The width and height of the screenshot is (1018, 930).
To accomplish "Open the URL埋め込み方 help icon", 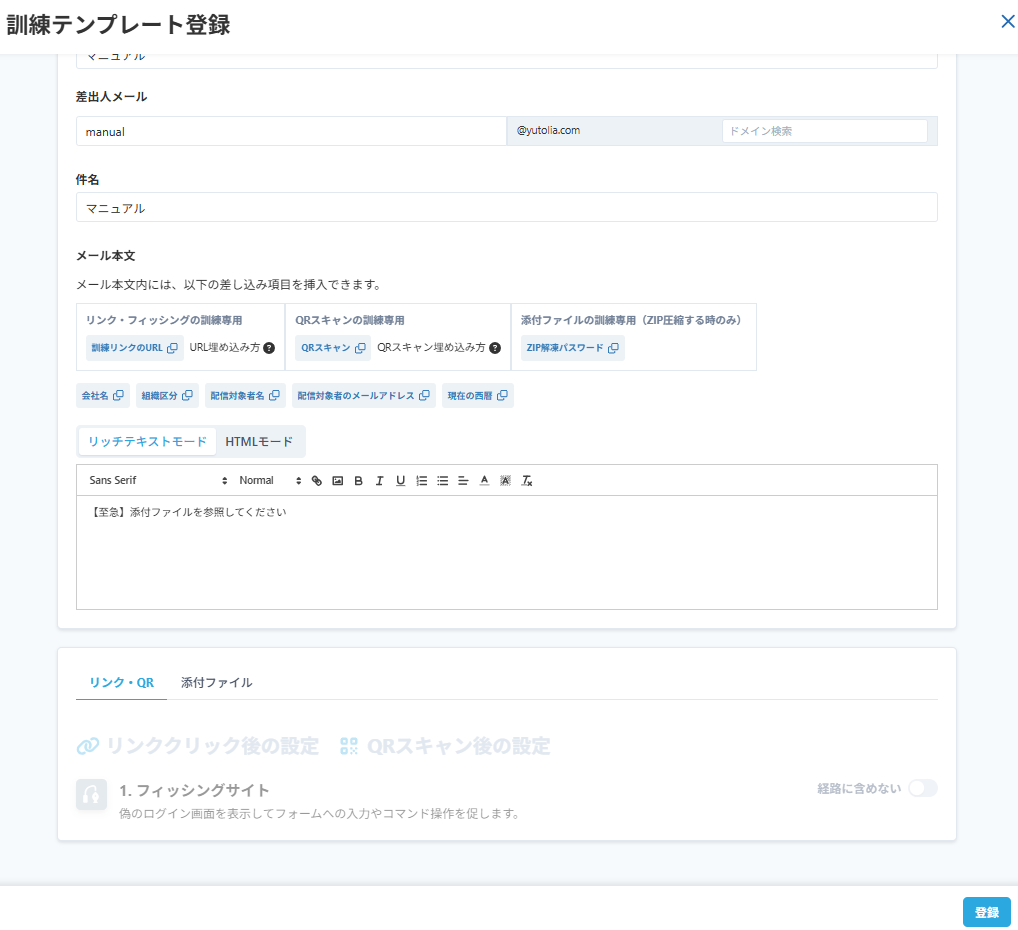I will pyautogui.click(x=269, y=348).
